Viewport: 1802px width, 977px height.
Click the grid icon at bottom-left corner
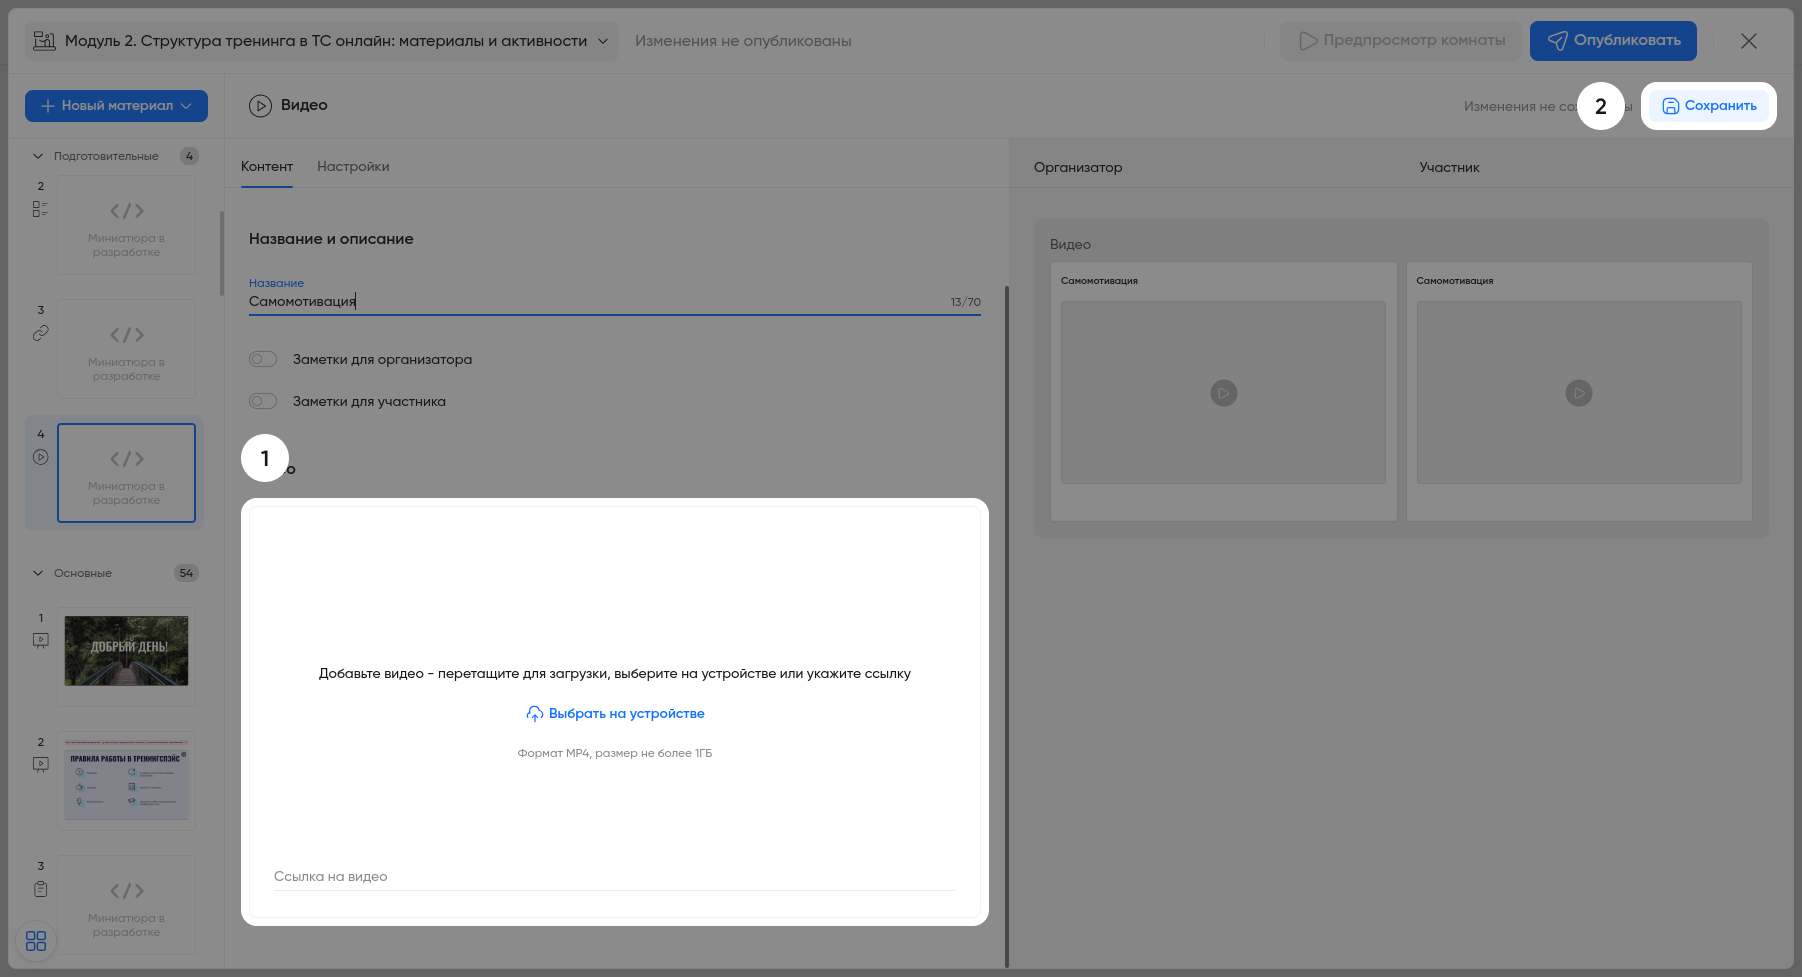tap(36, 941)
